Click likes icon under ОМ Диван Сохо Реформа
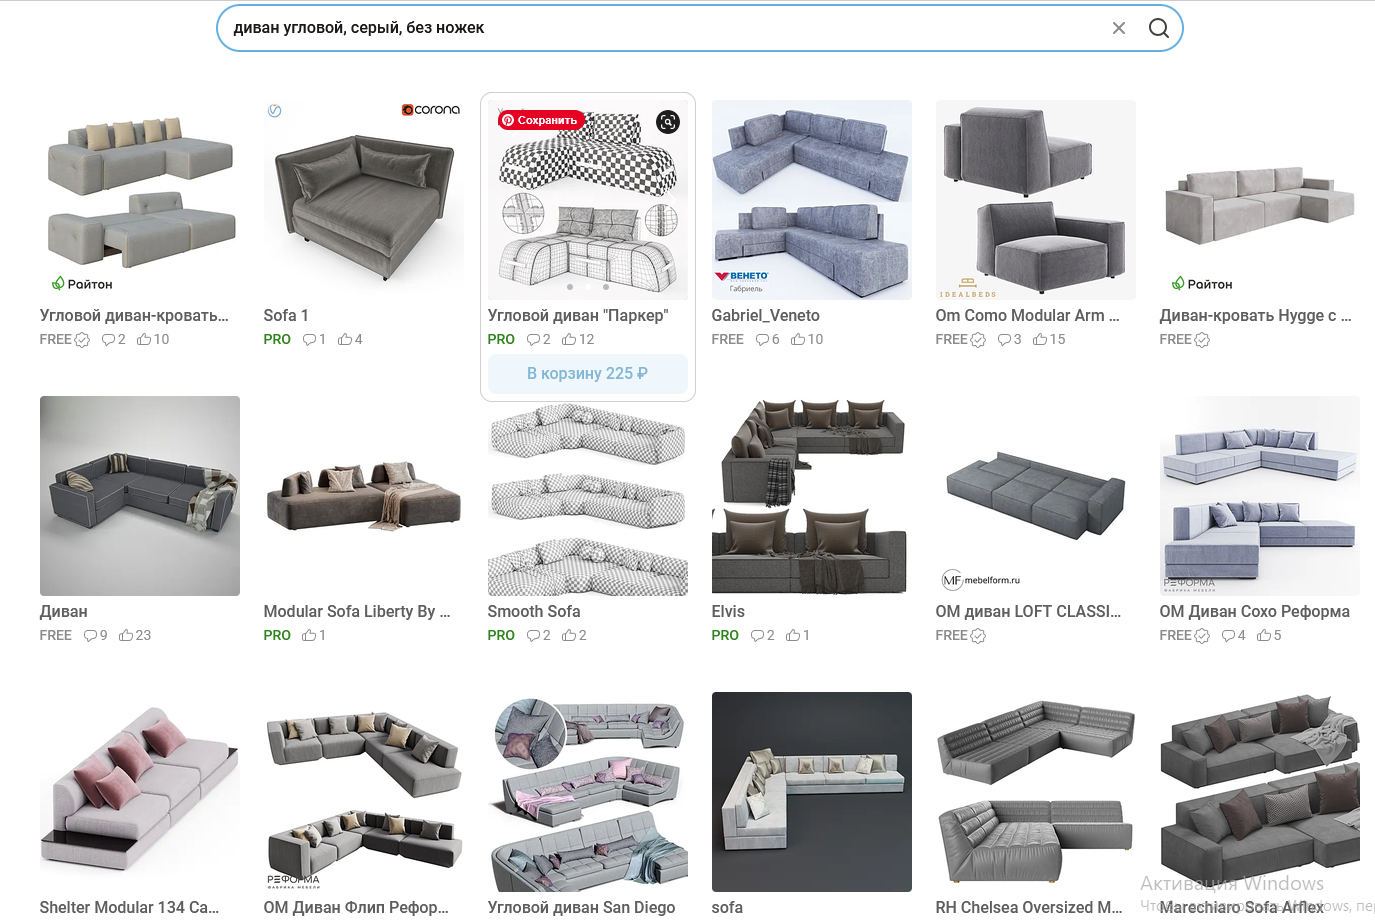The height and width of the screenshot is (923, 1375). [x=1264, y=635]
